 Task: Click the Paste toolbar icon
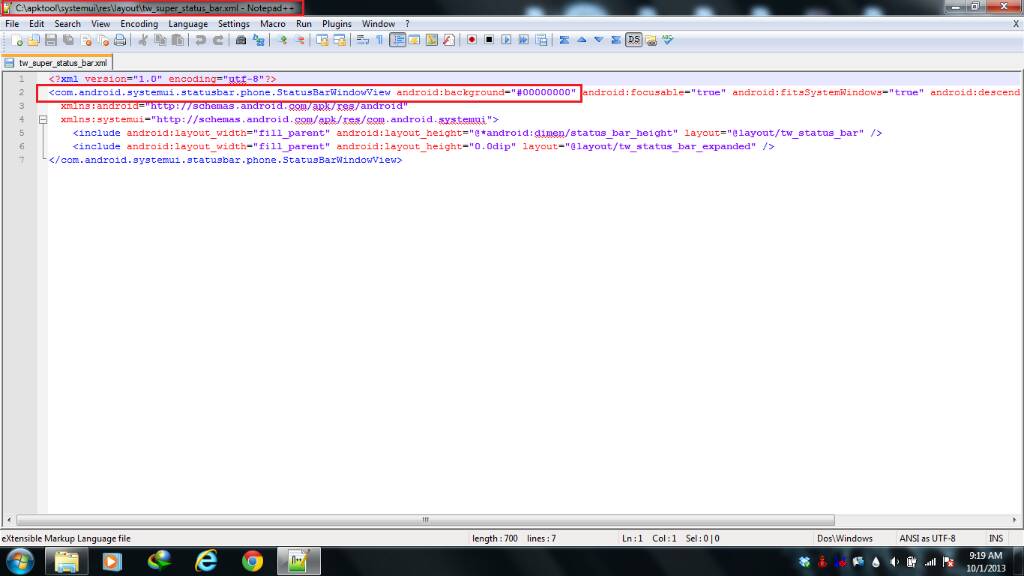(178, 40)
